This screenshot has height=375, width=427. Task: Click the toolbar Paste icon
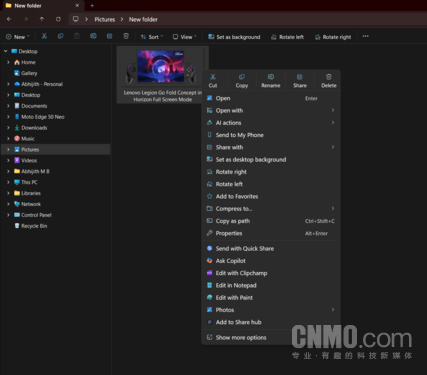(77, 36)
